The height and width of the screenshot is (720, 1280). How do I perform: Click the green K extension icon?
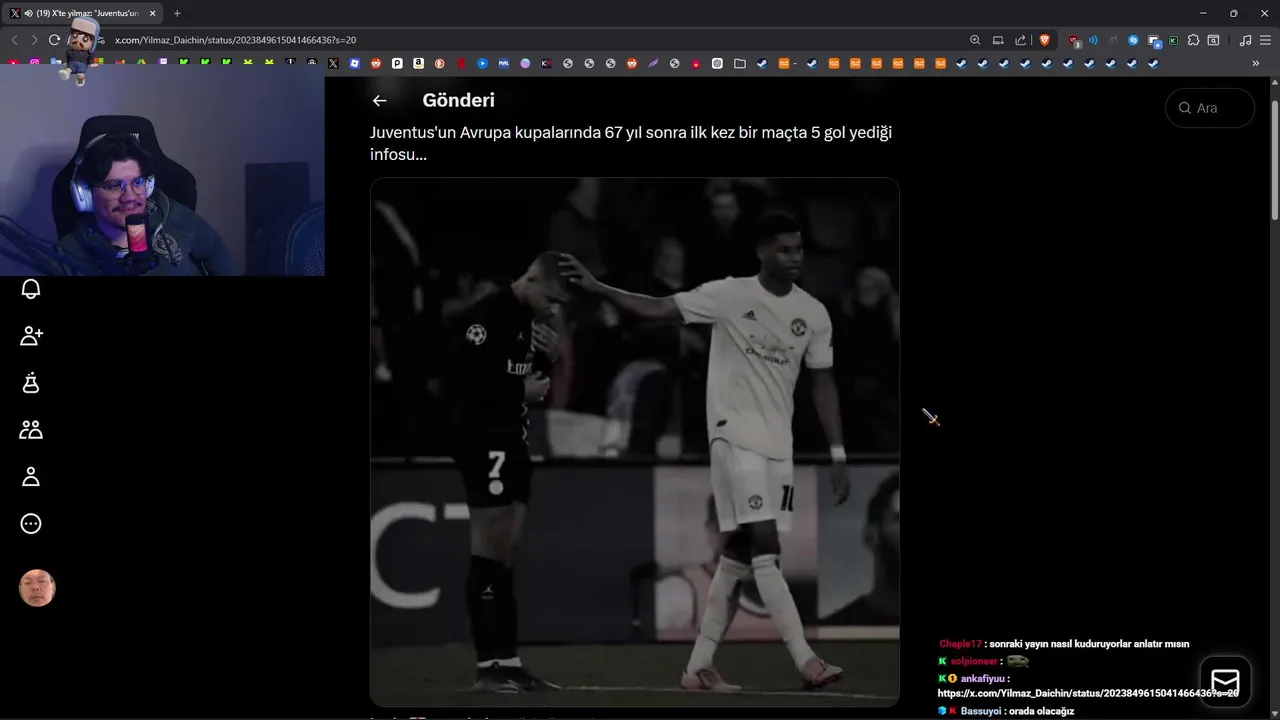(x=1173, y=41)
